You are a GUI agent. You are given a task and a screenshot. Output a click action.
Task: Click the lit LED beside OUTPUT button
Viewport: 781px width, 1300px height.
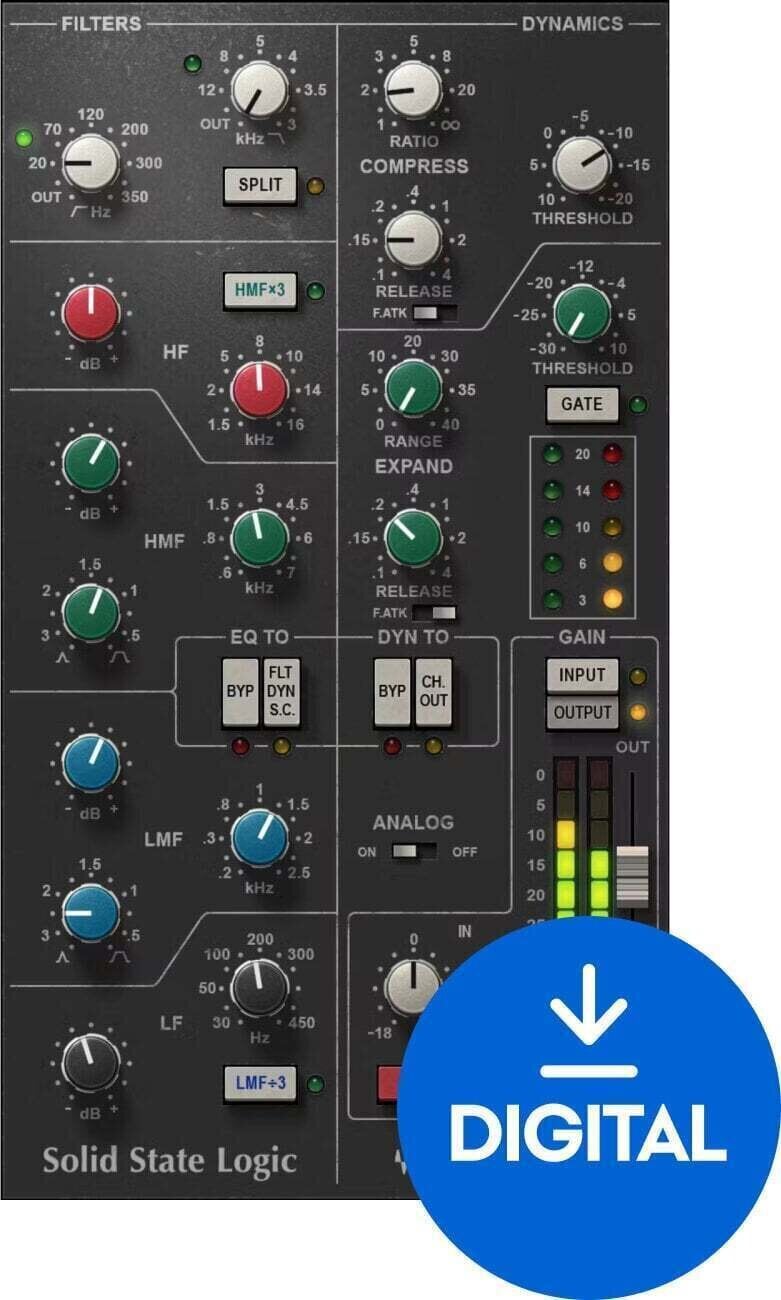click(x=640, y=713)
